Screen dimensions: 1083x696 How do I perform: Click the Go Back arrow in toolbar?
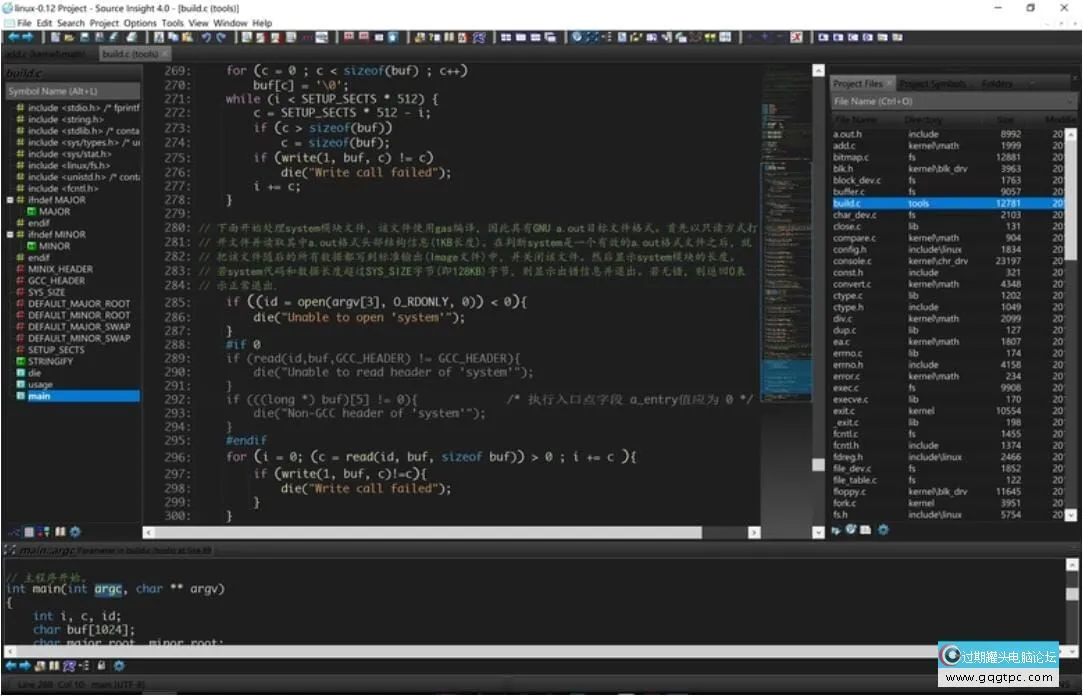pos(13,38)
